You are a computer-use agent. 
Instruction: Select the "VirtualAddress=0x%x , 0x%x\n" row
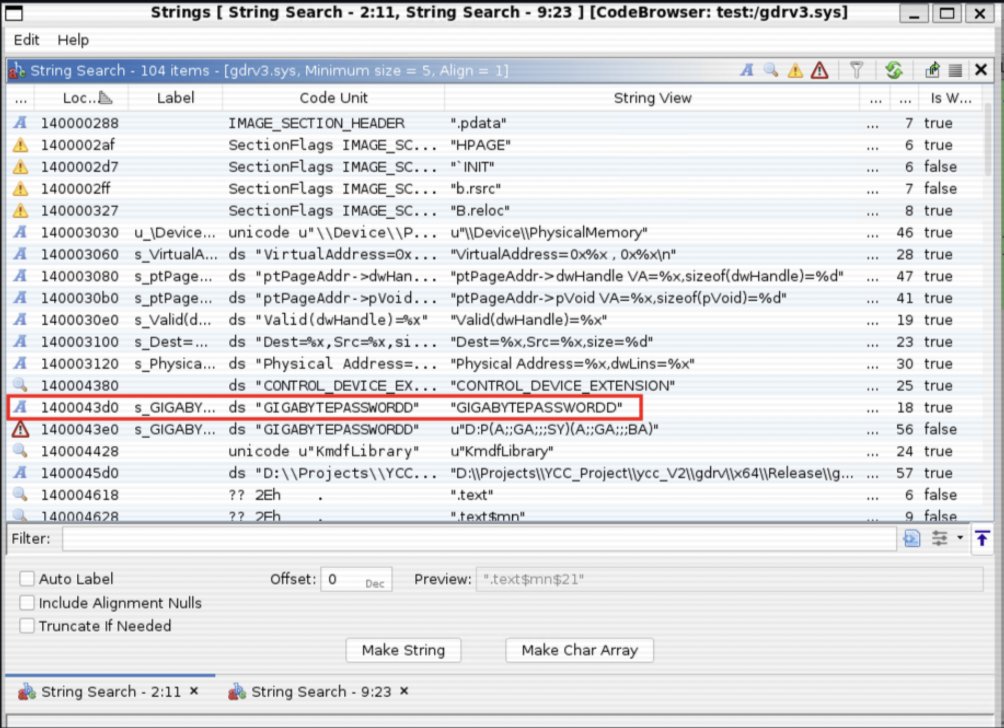[x=495, y=254]
